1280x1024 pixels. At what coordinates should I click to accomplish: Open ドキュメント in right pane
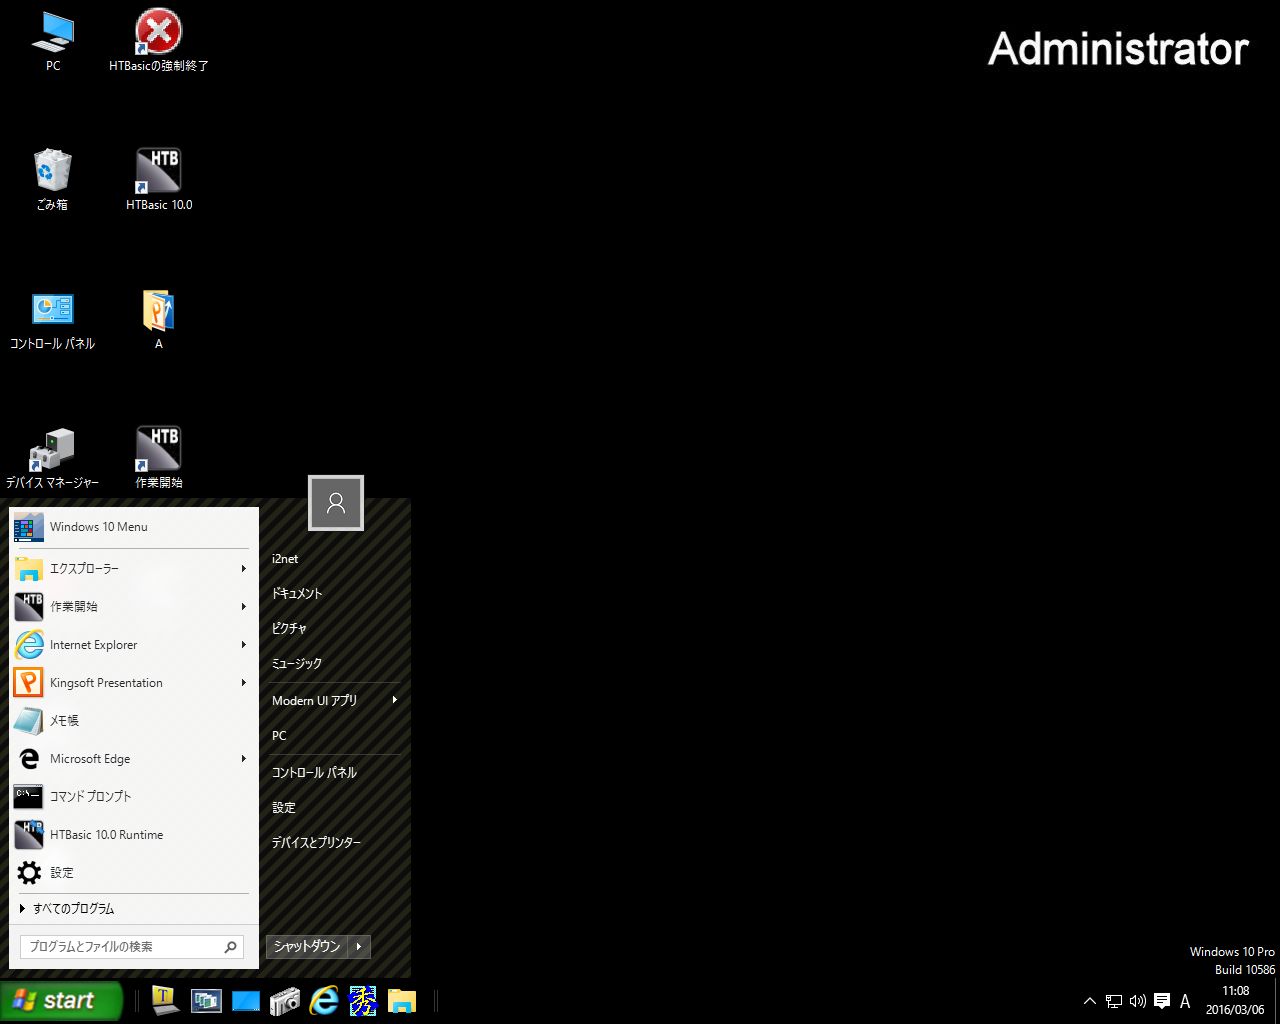[334, 593]
